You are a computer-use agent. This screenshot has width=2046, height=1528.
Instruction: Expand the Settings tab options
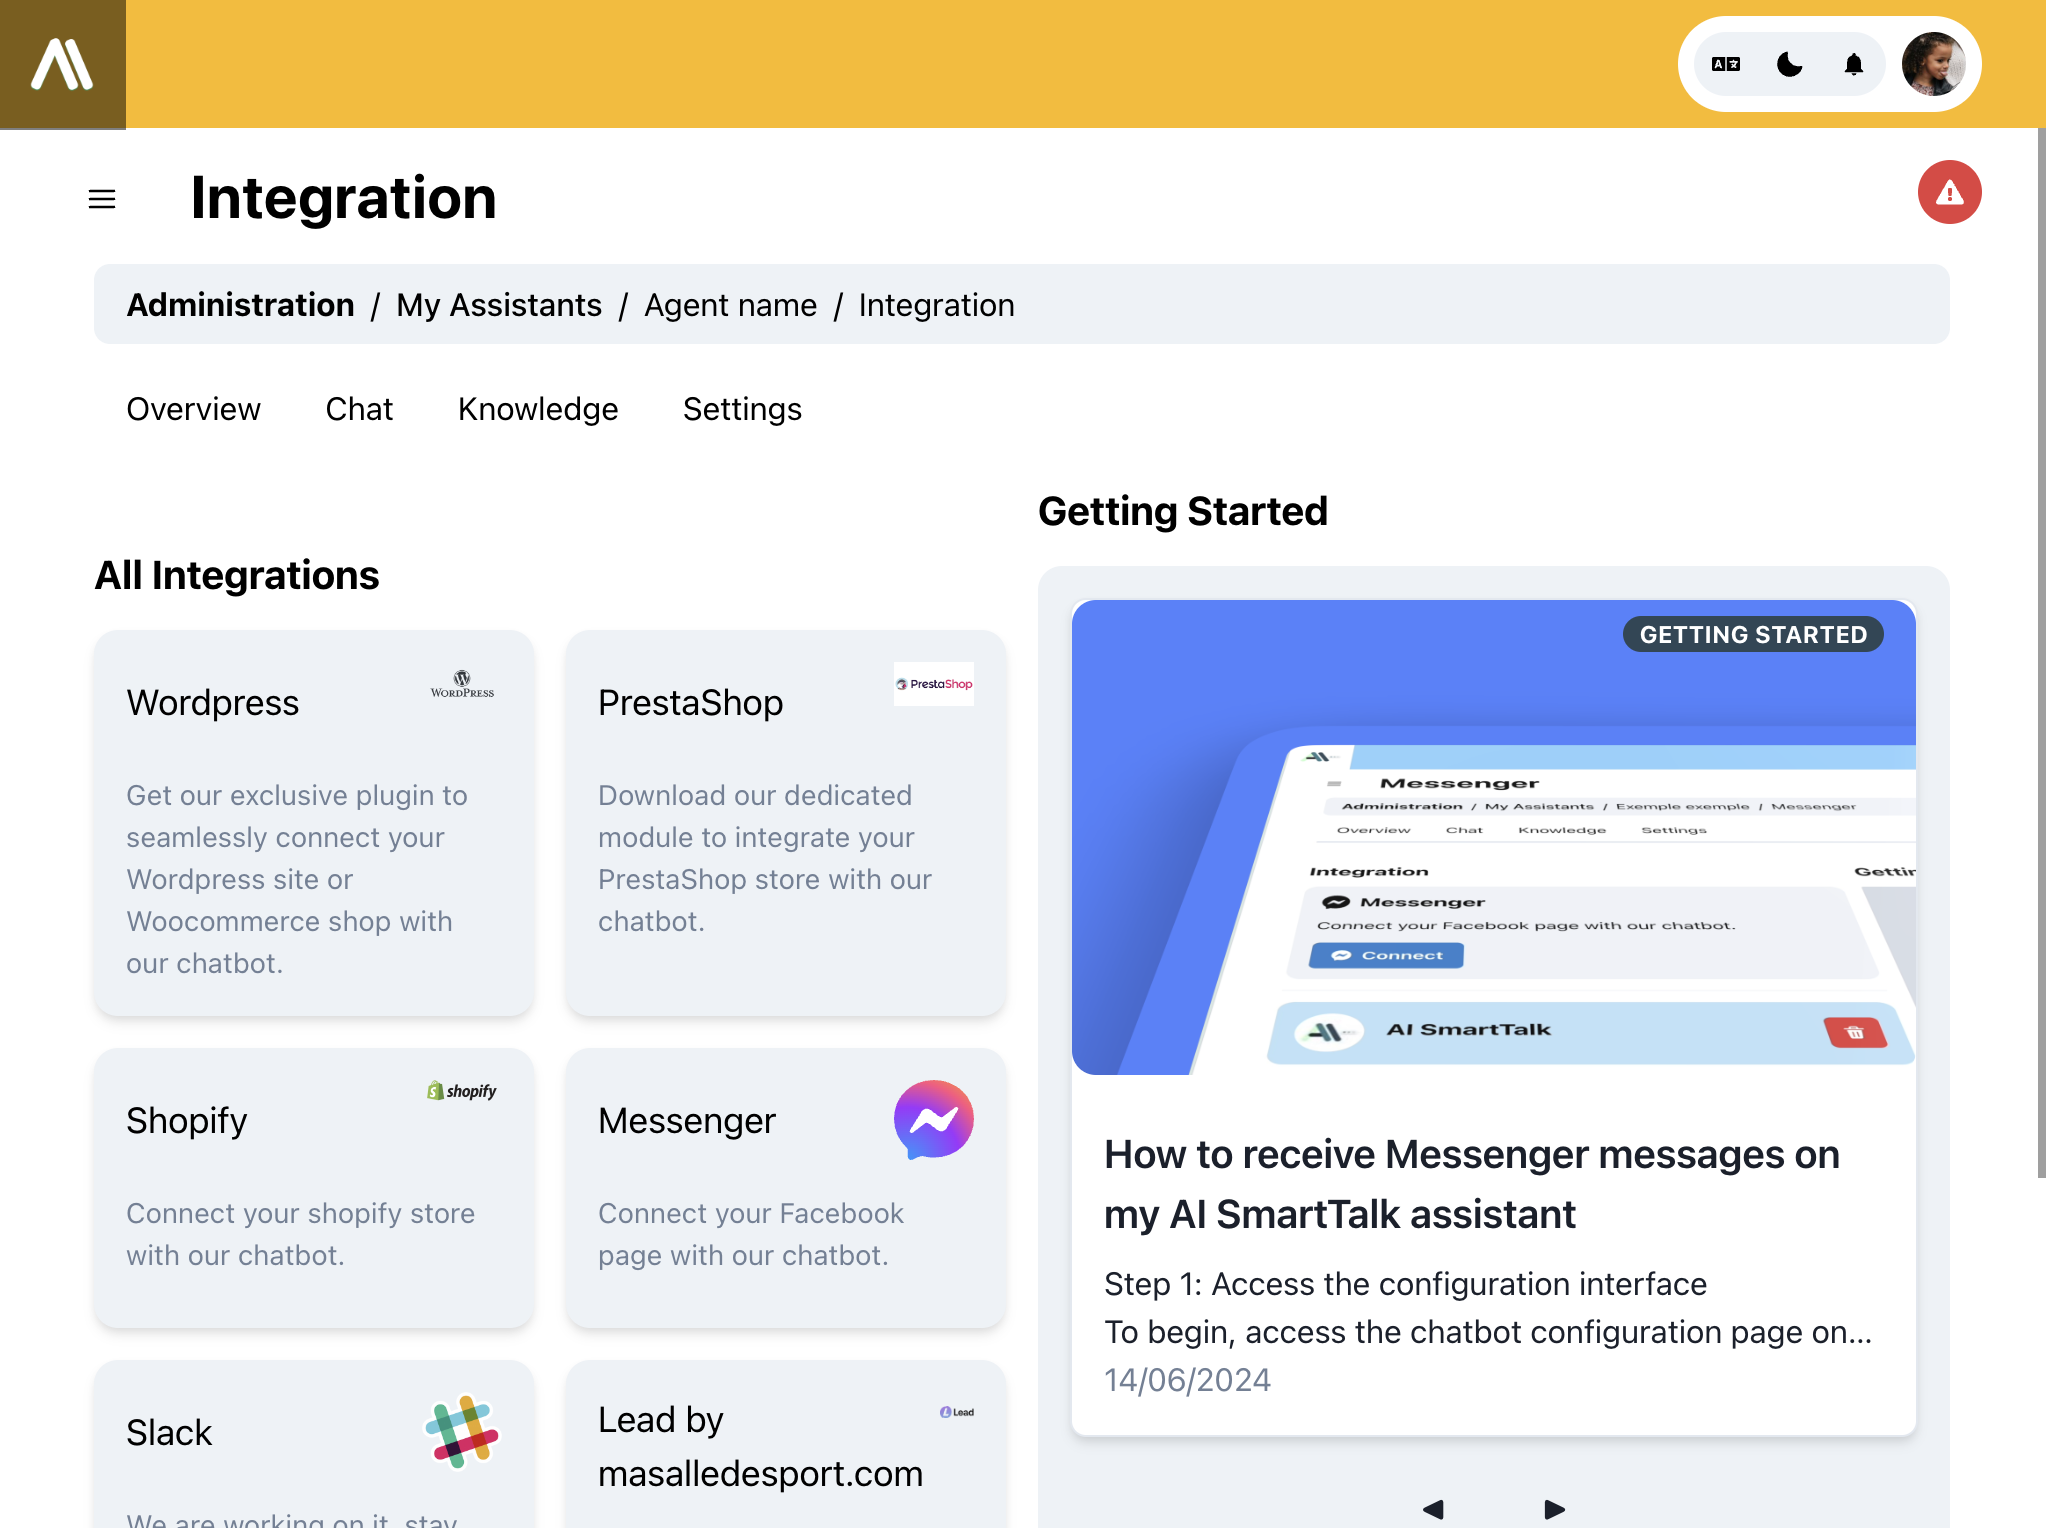coord(741,408)
